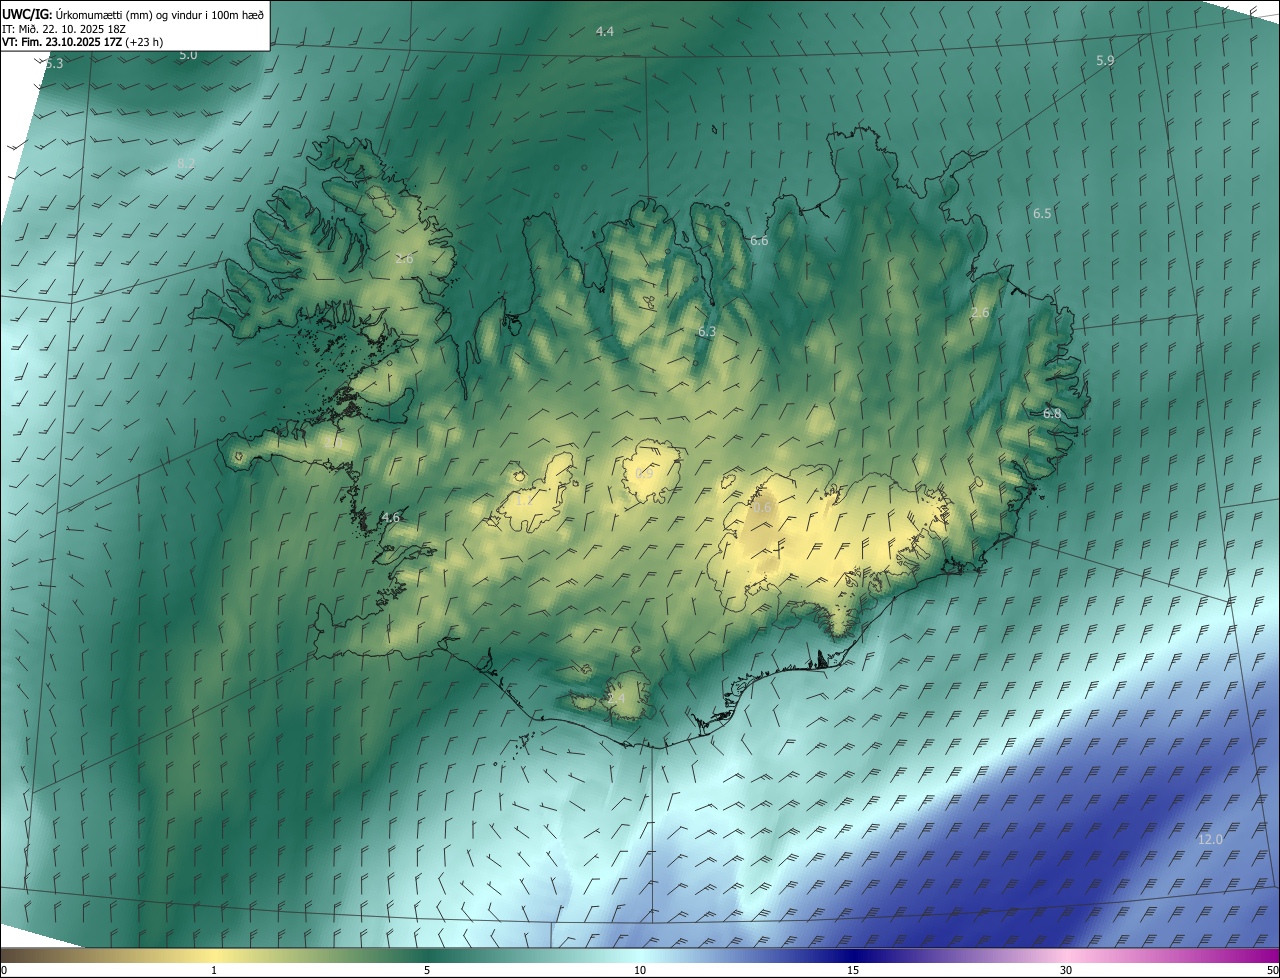Select the 5.9 value label on the map
This screenshot has width=1280, height=978.
pyautogui.click(x=1105, y=61)
